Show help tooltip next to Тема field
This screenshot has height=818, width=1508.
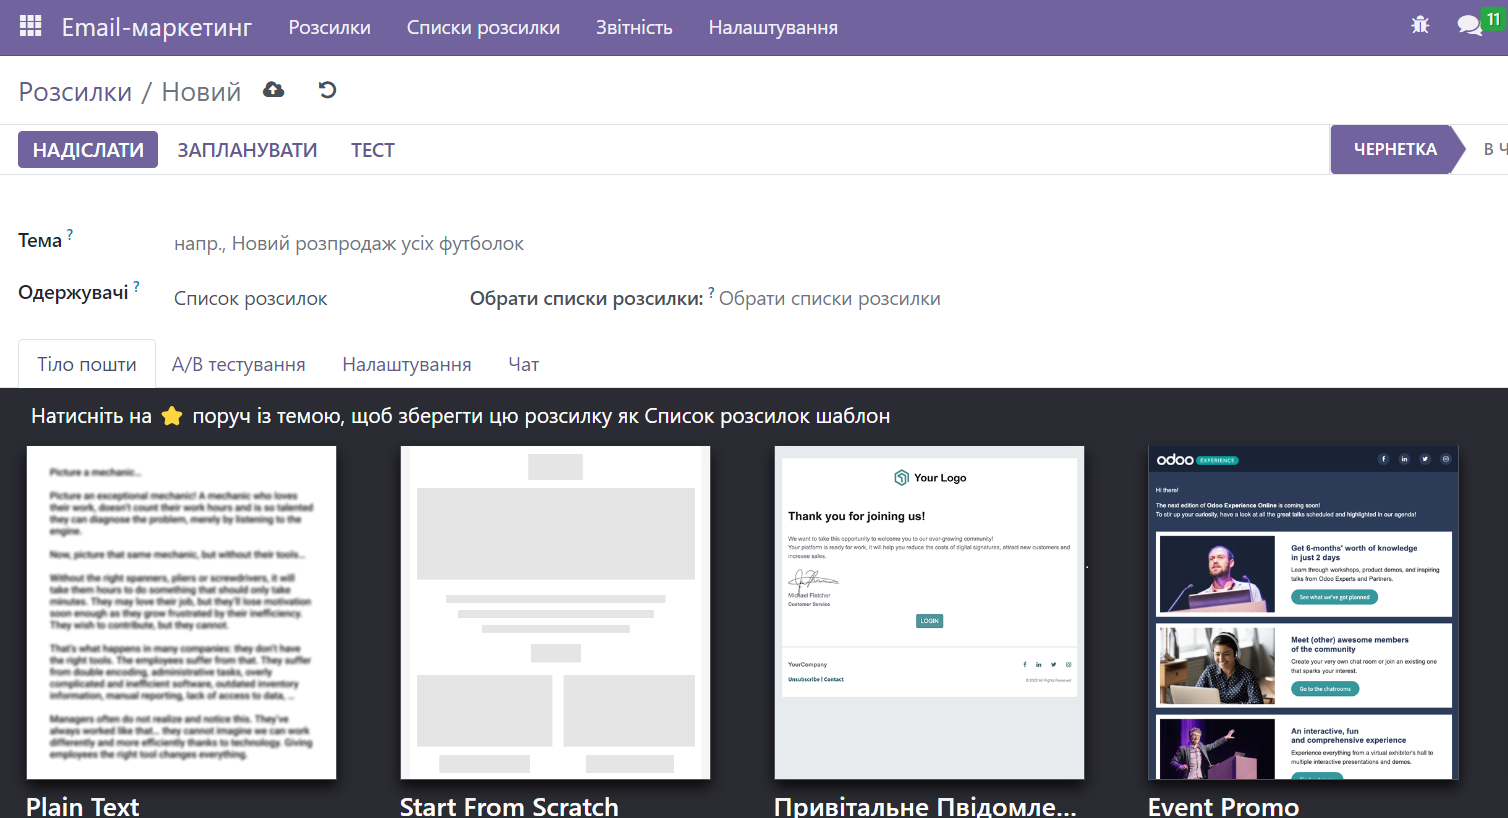70,231
